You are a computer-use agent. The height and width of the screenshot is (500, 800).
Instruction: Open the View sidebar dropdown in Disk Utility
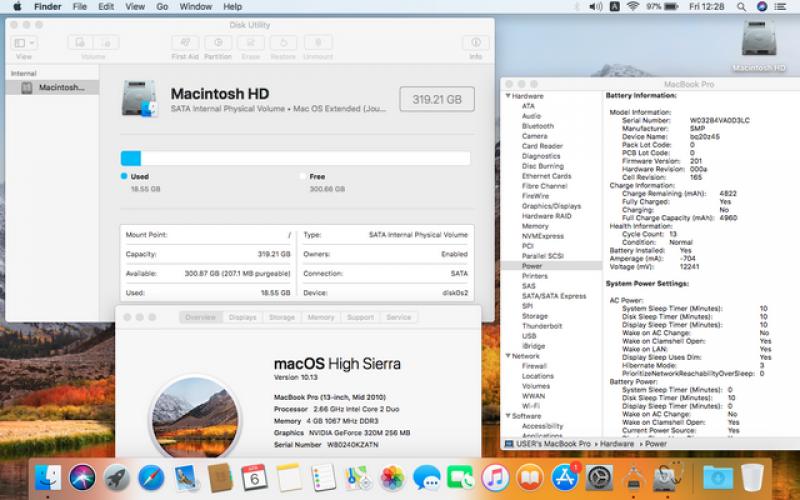coord(24,43)
